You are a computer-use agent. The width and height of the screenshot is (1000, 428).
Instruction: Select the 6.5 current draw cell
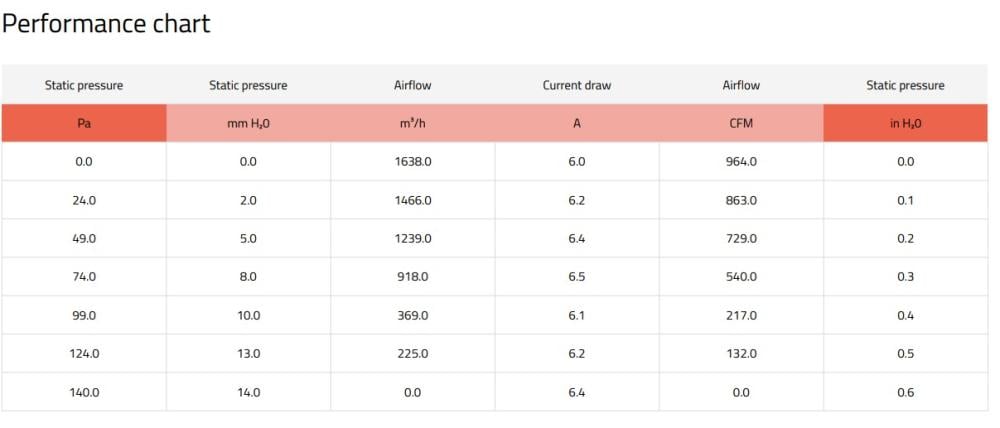(x=577, y=277)
